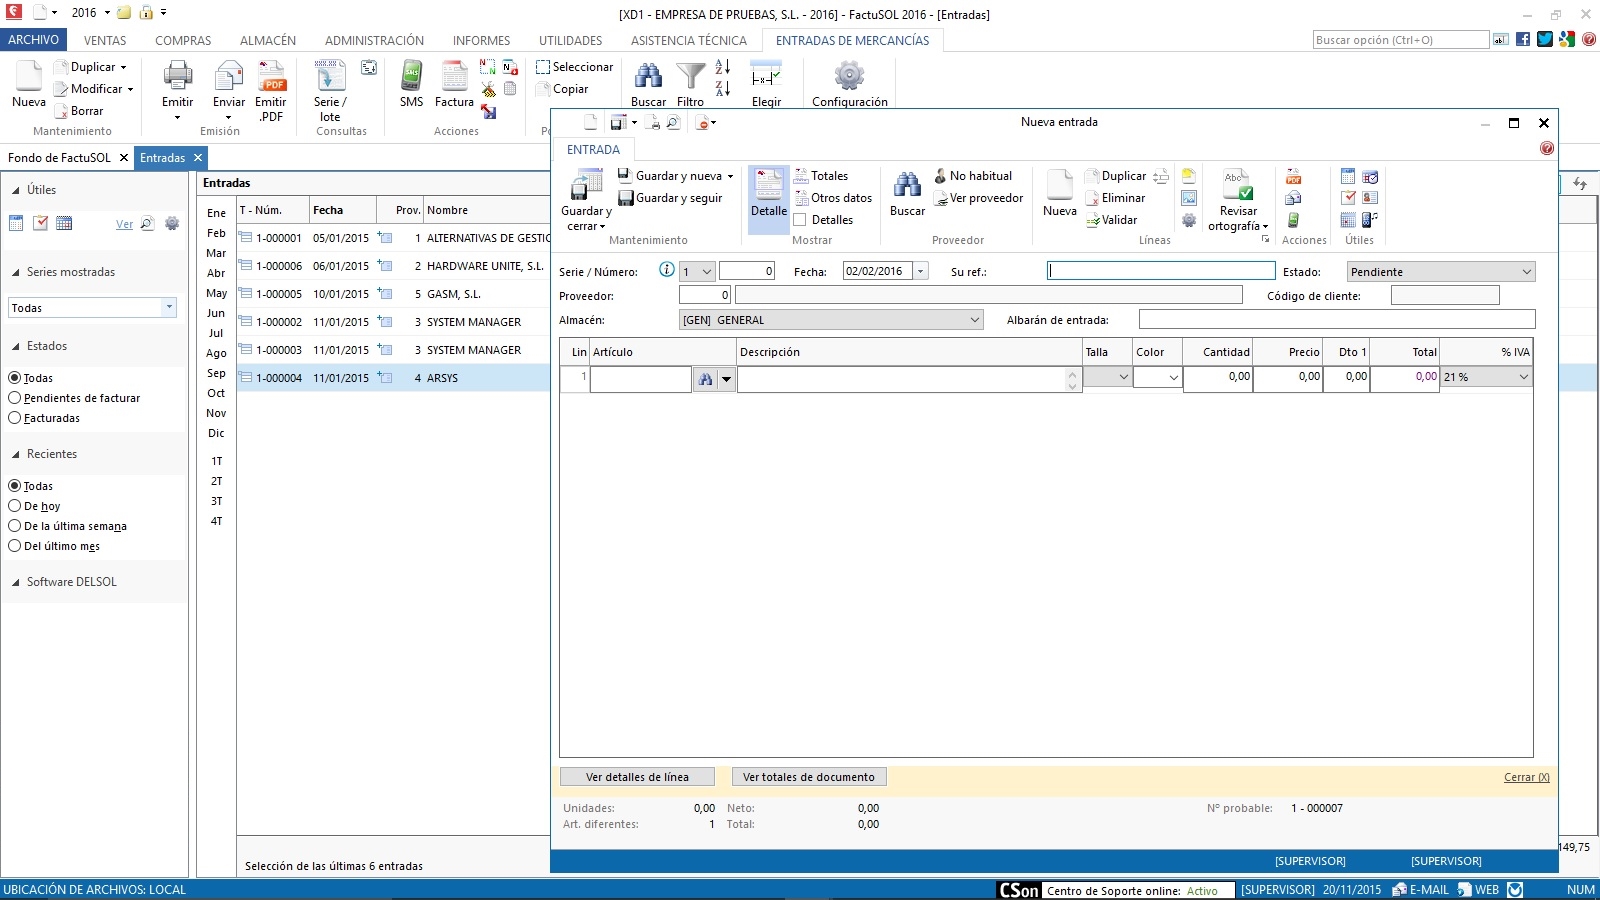Open Series mostradas Todas dropdown

point(92,308)
